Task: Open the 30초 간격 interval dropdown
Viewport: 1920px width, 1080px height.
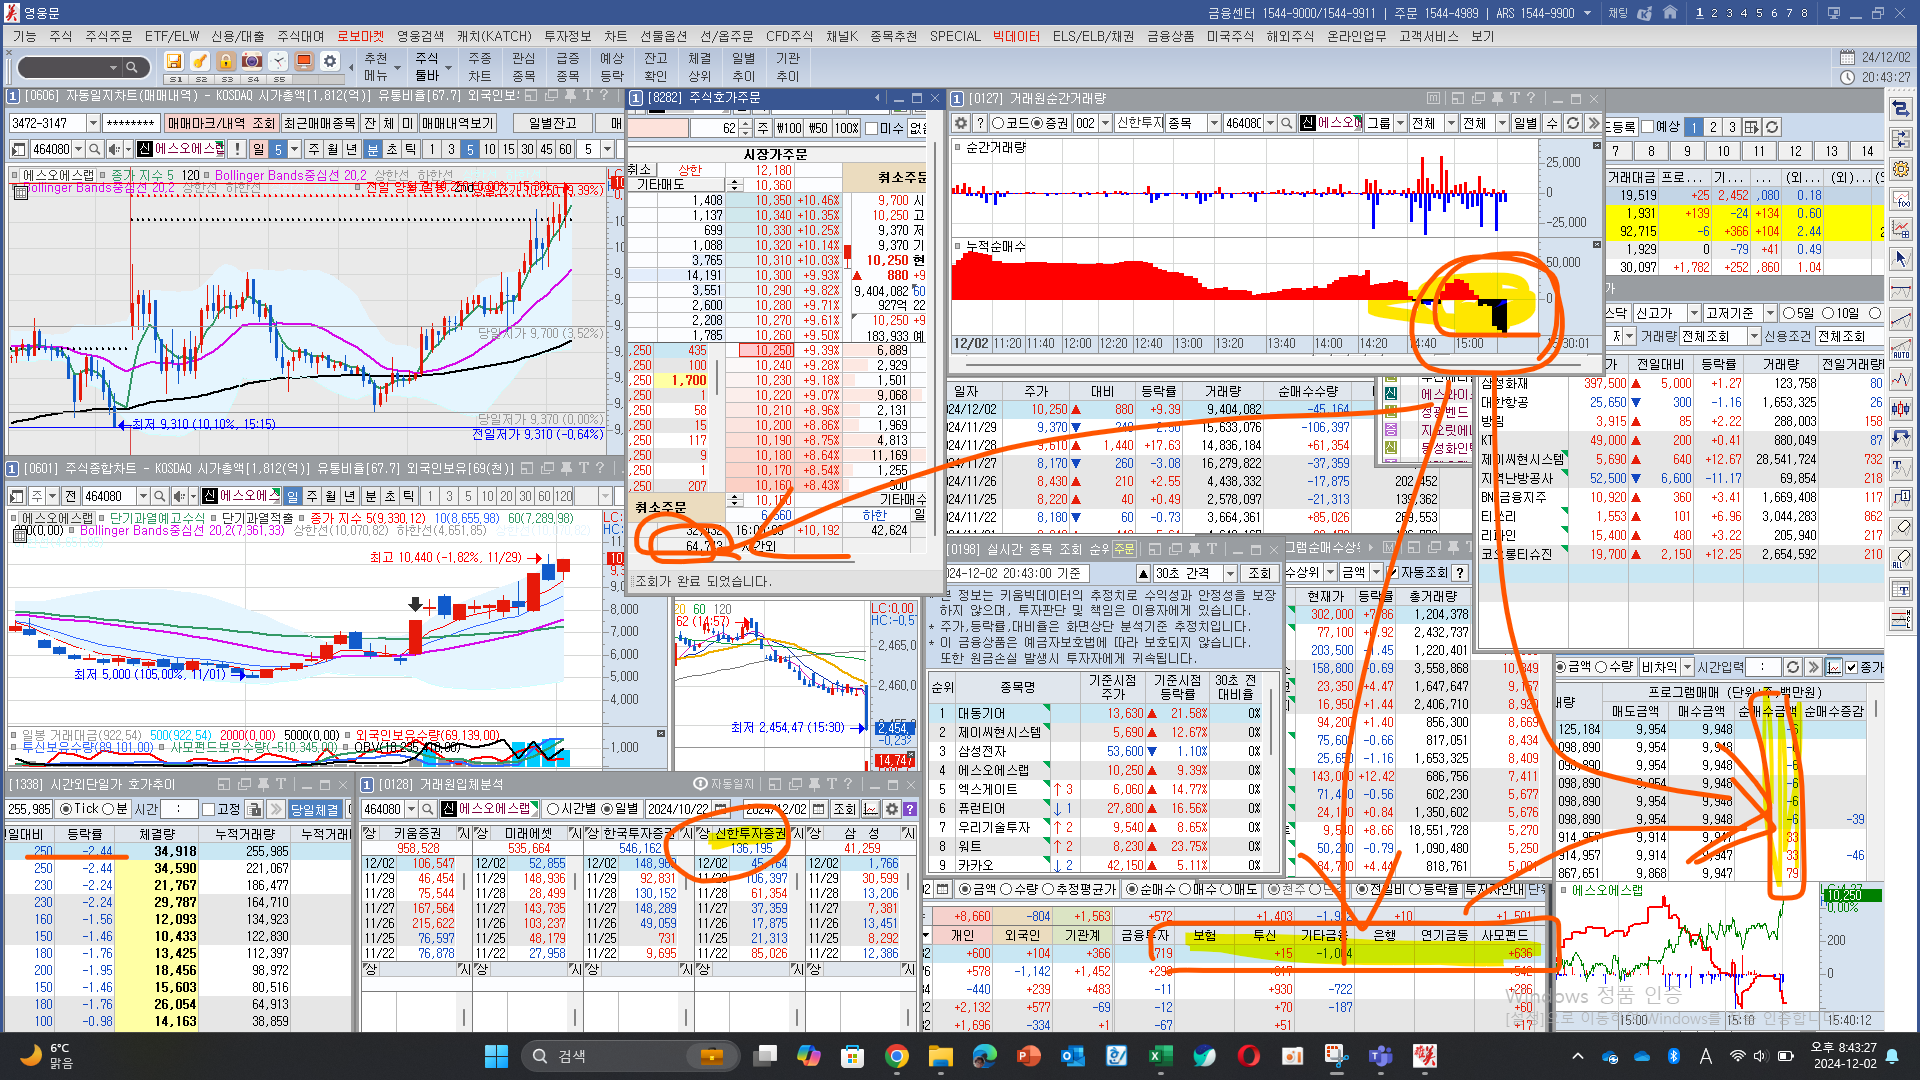Action: pyautogui.click(x=1229, y=573)
